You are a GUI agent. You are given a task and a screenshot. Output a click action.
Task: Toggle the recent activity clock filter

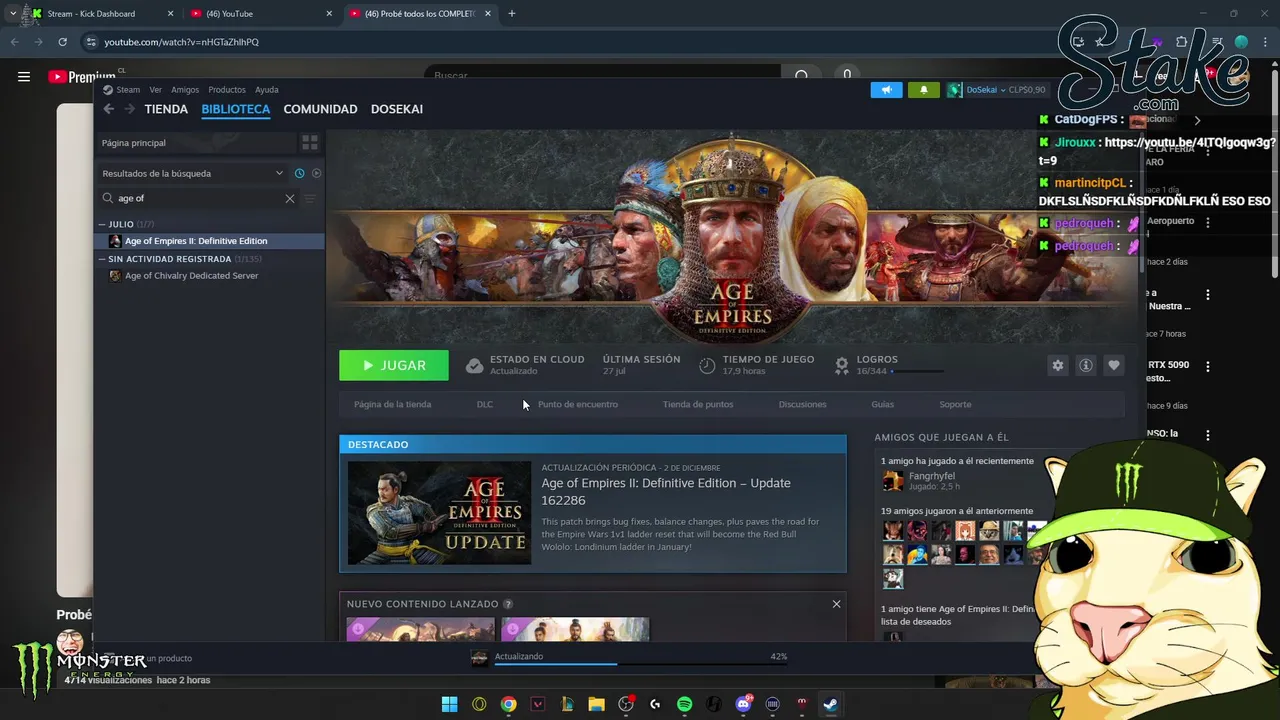point(299,173)
